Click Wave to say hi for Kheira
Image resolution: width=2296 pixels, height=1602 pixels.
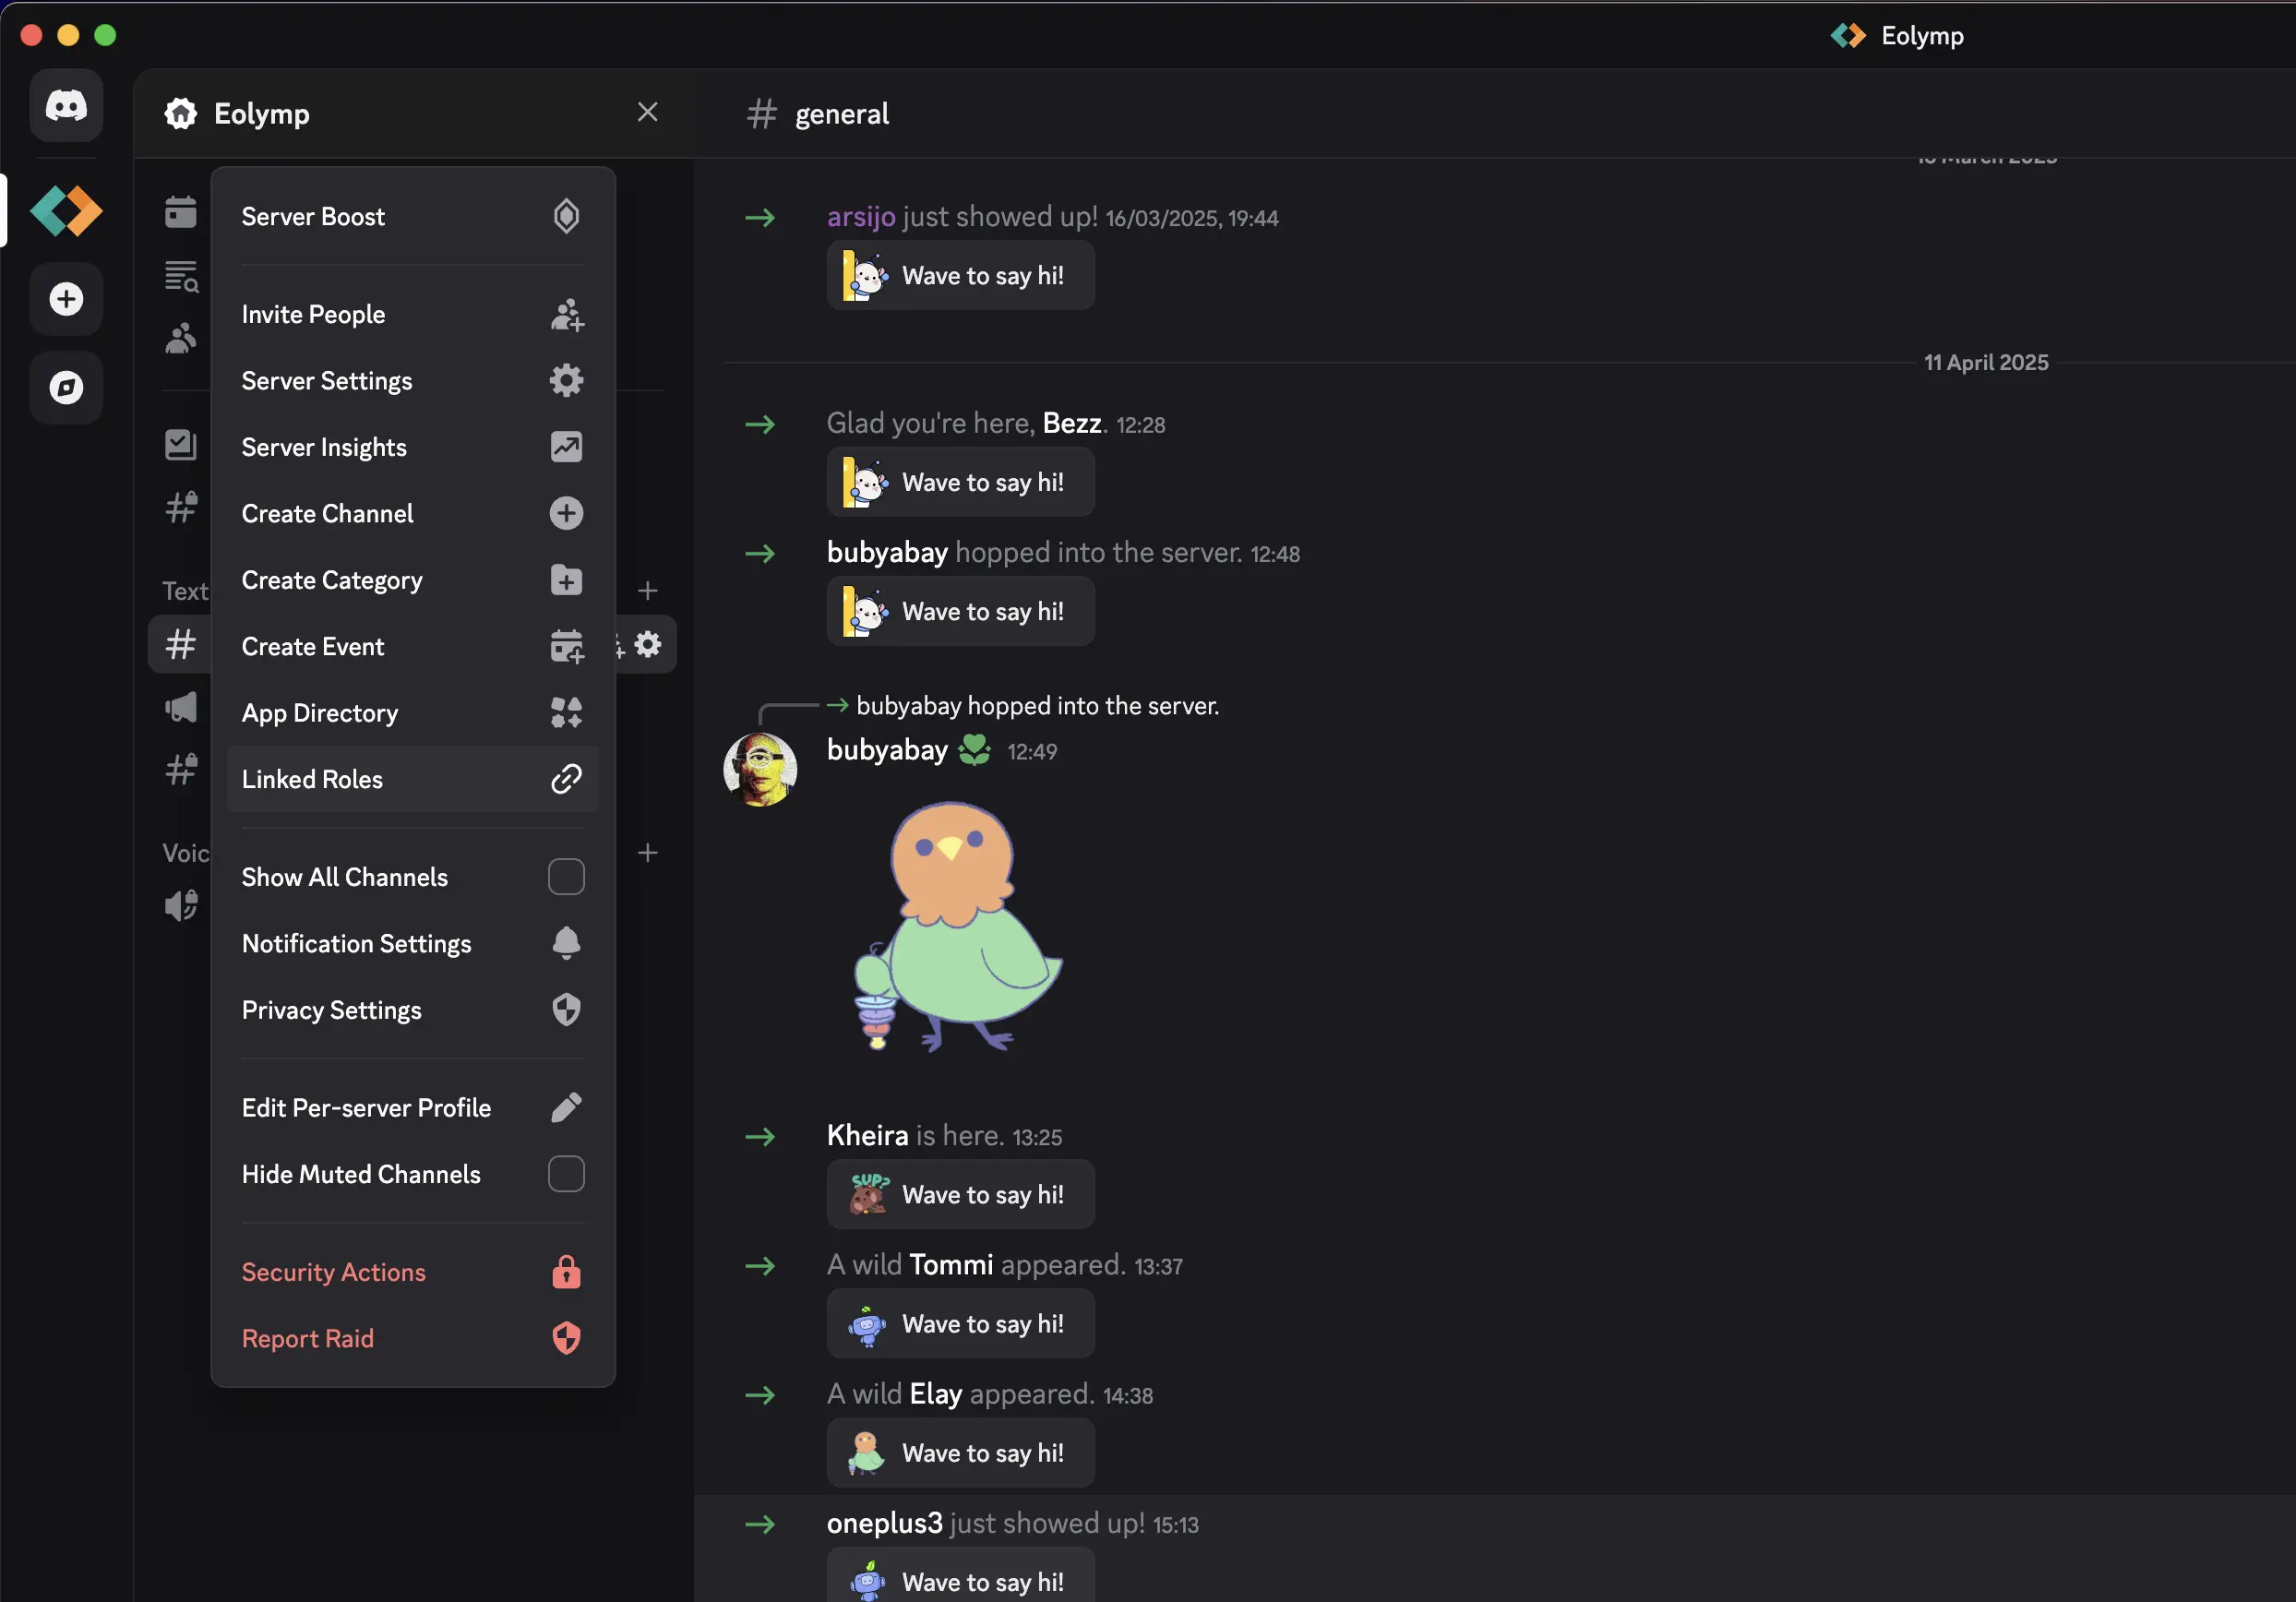[960, 1194]
